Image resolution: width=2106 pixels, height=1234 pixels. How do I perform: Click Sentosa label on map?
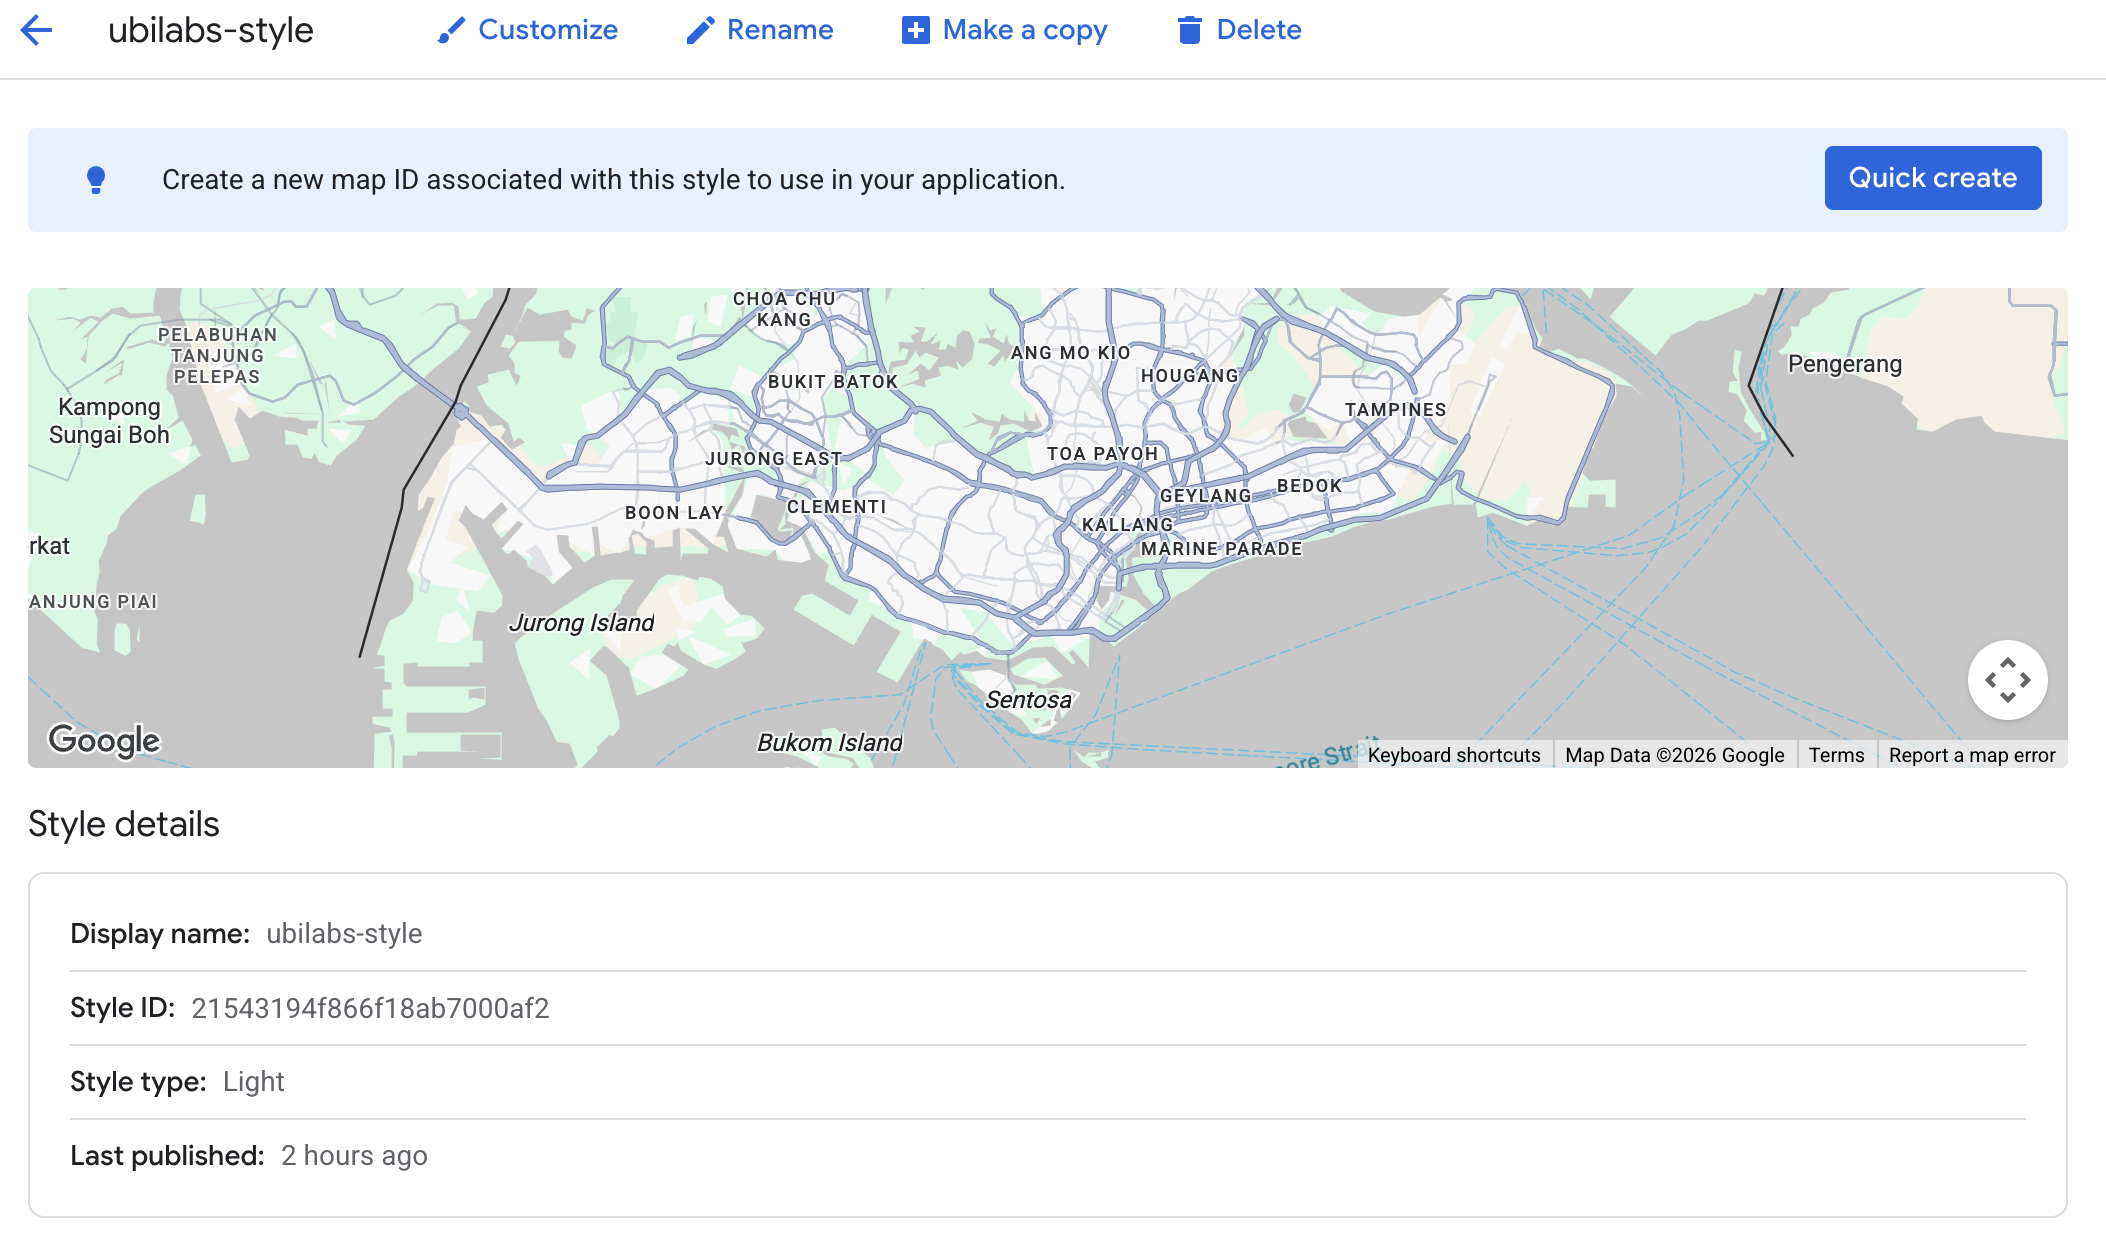1028,700
